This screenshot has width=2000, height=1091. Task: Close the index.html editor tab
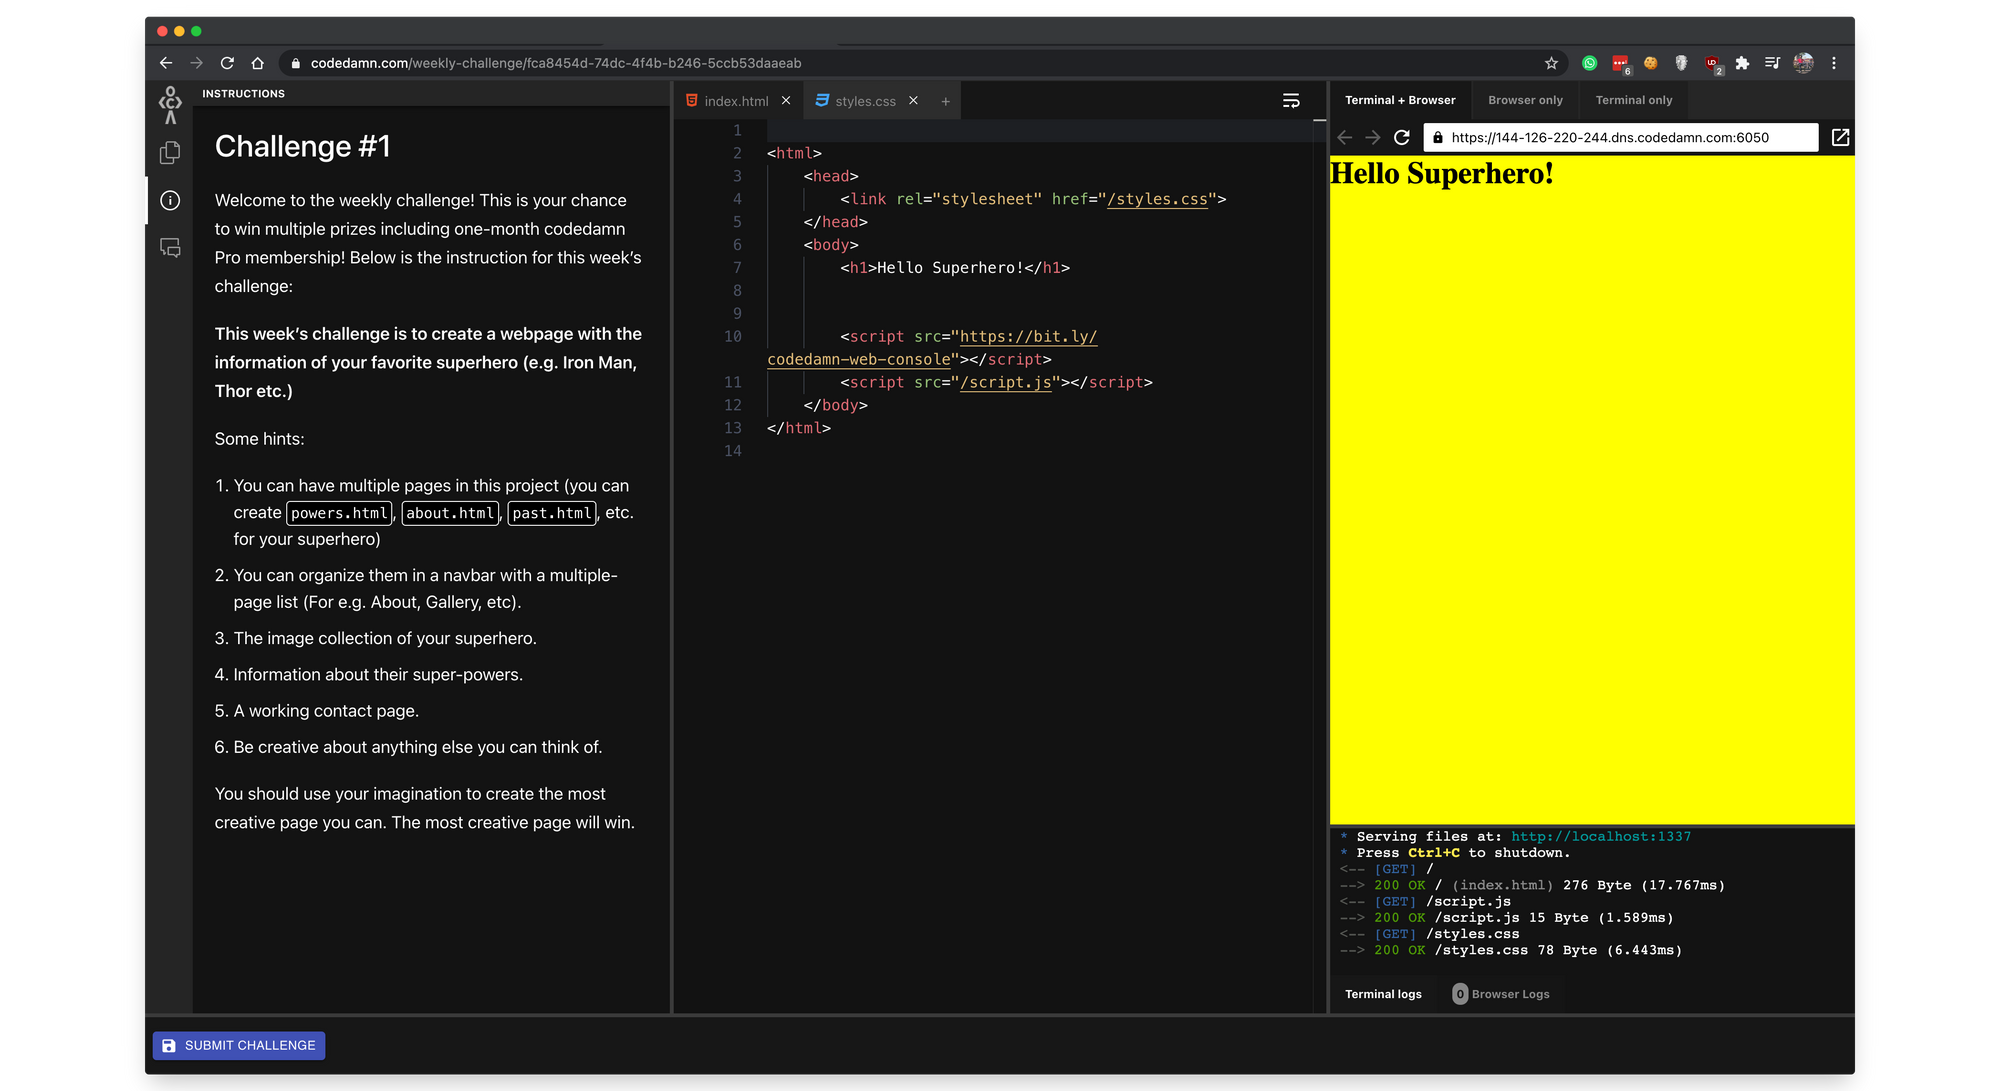tap(786, 100)
